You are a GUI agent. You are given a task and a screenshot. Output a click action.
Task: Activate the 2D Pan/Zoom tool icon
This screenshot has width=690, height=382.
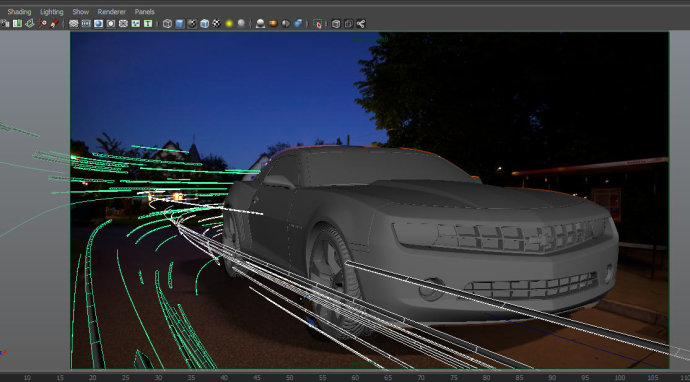42,23
